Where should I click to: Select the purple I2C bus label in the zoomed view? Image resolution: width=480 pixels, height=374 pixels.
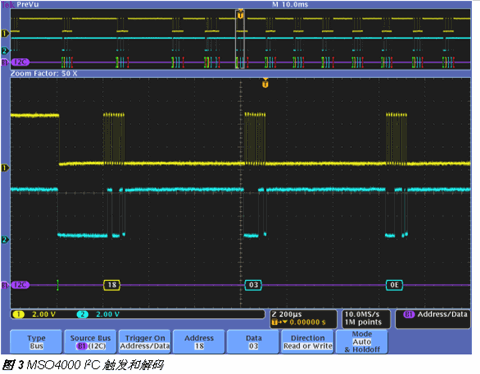pos(20,285)
